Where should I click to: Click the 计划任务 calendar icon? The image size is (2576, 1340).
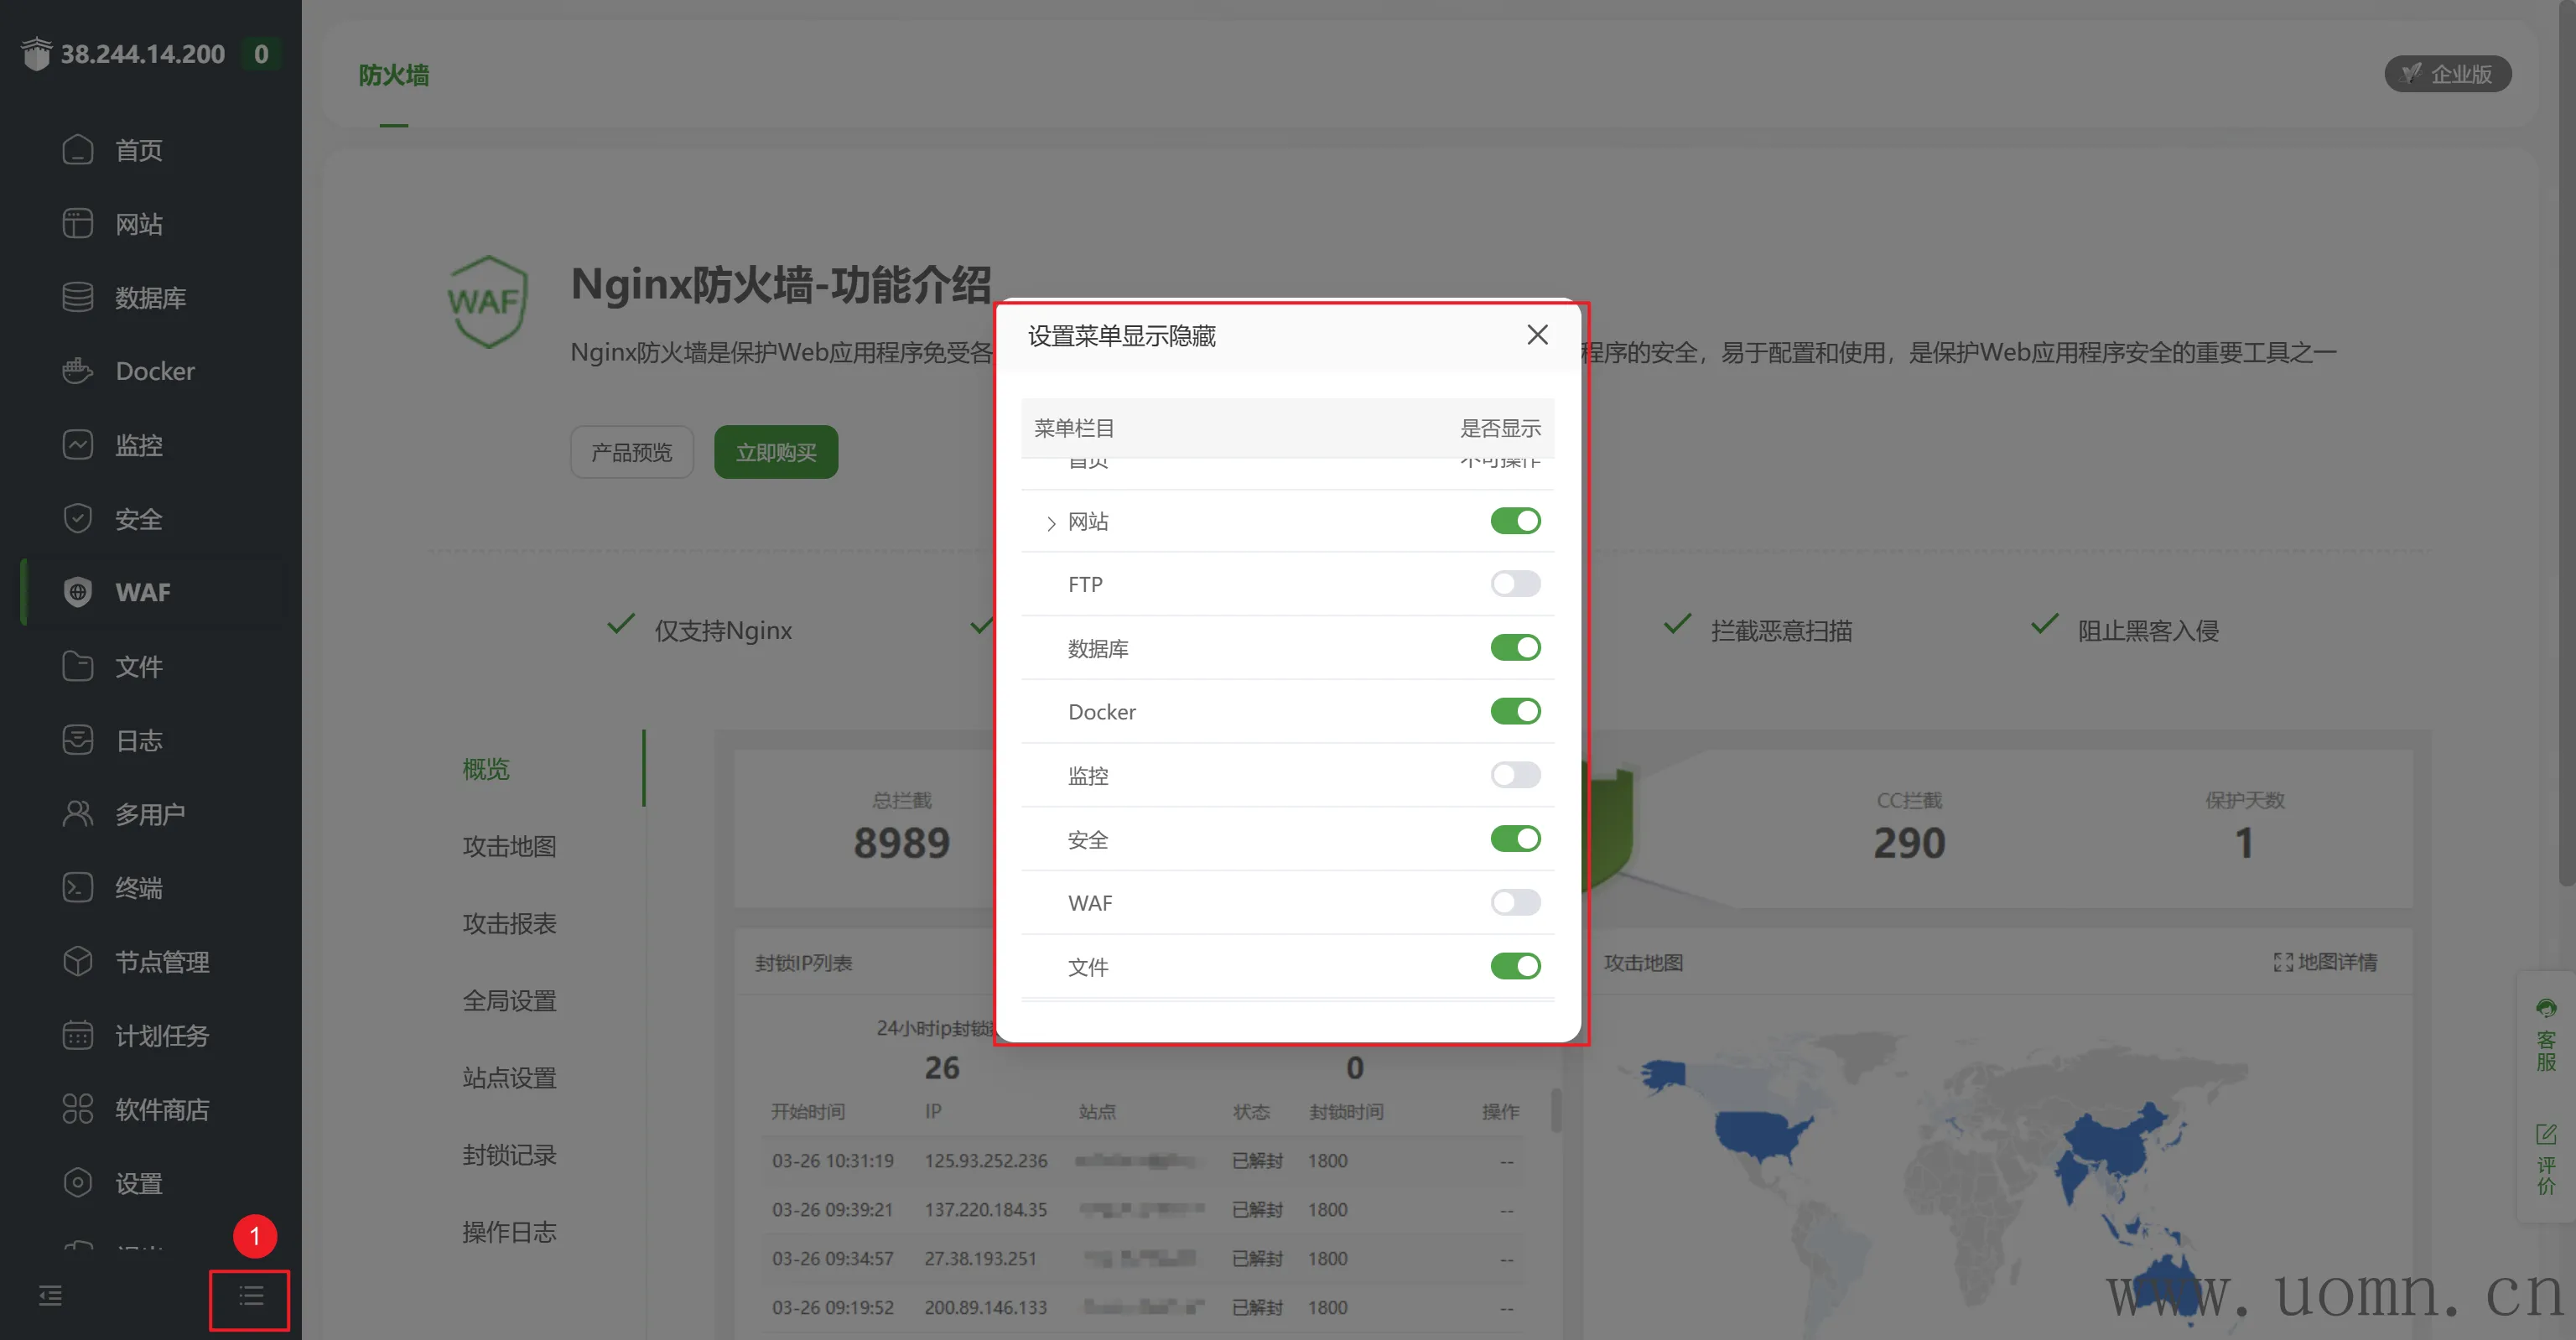(77, 1035)
